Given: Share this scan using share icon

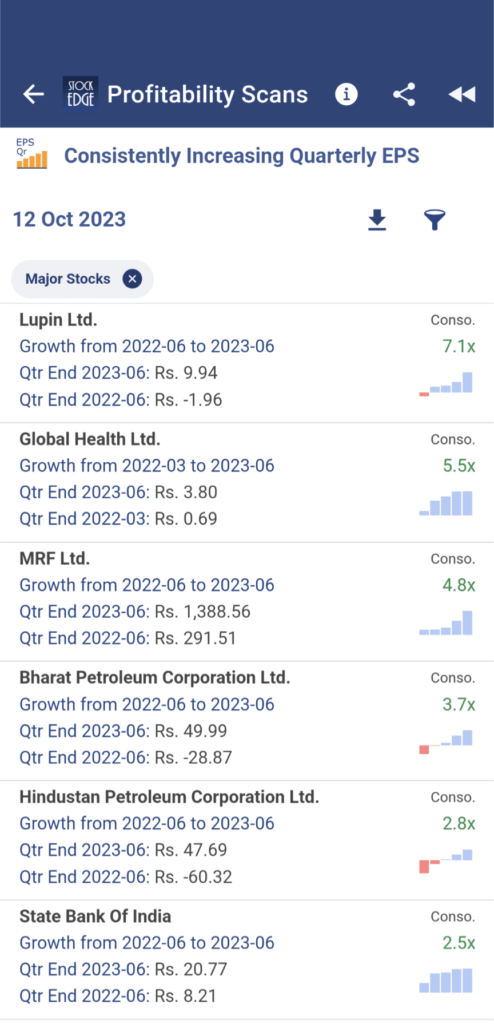Looking at the screenshot, I should coord(404,95).
